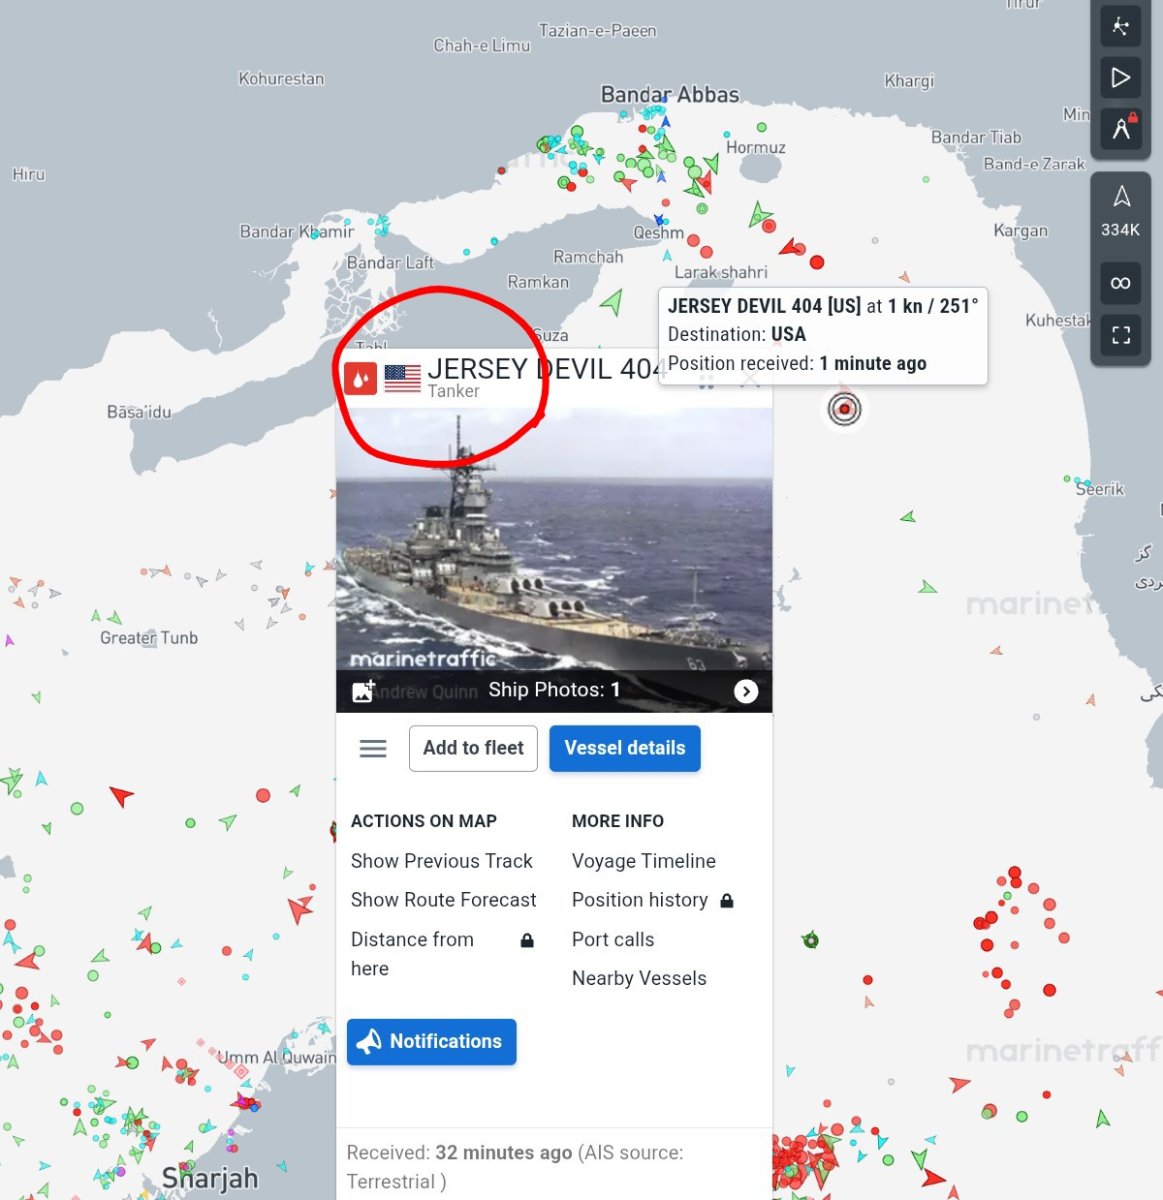Open Vessel details
The width and height of the screenshot is (1163, 1200).
[625, 748]
